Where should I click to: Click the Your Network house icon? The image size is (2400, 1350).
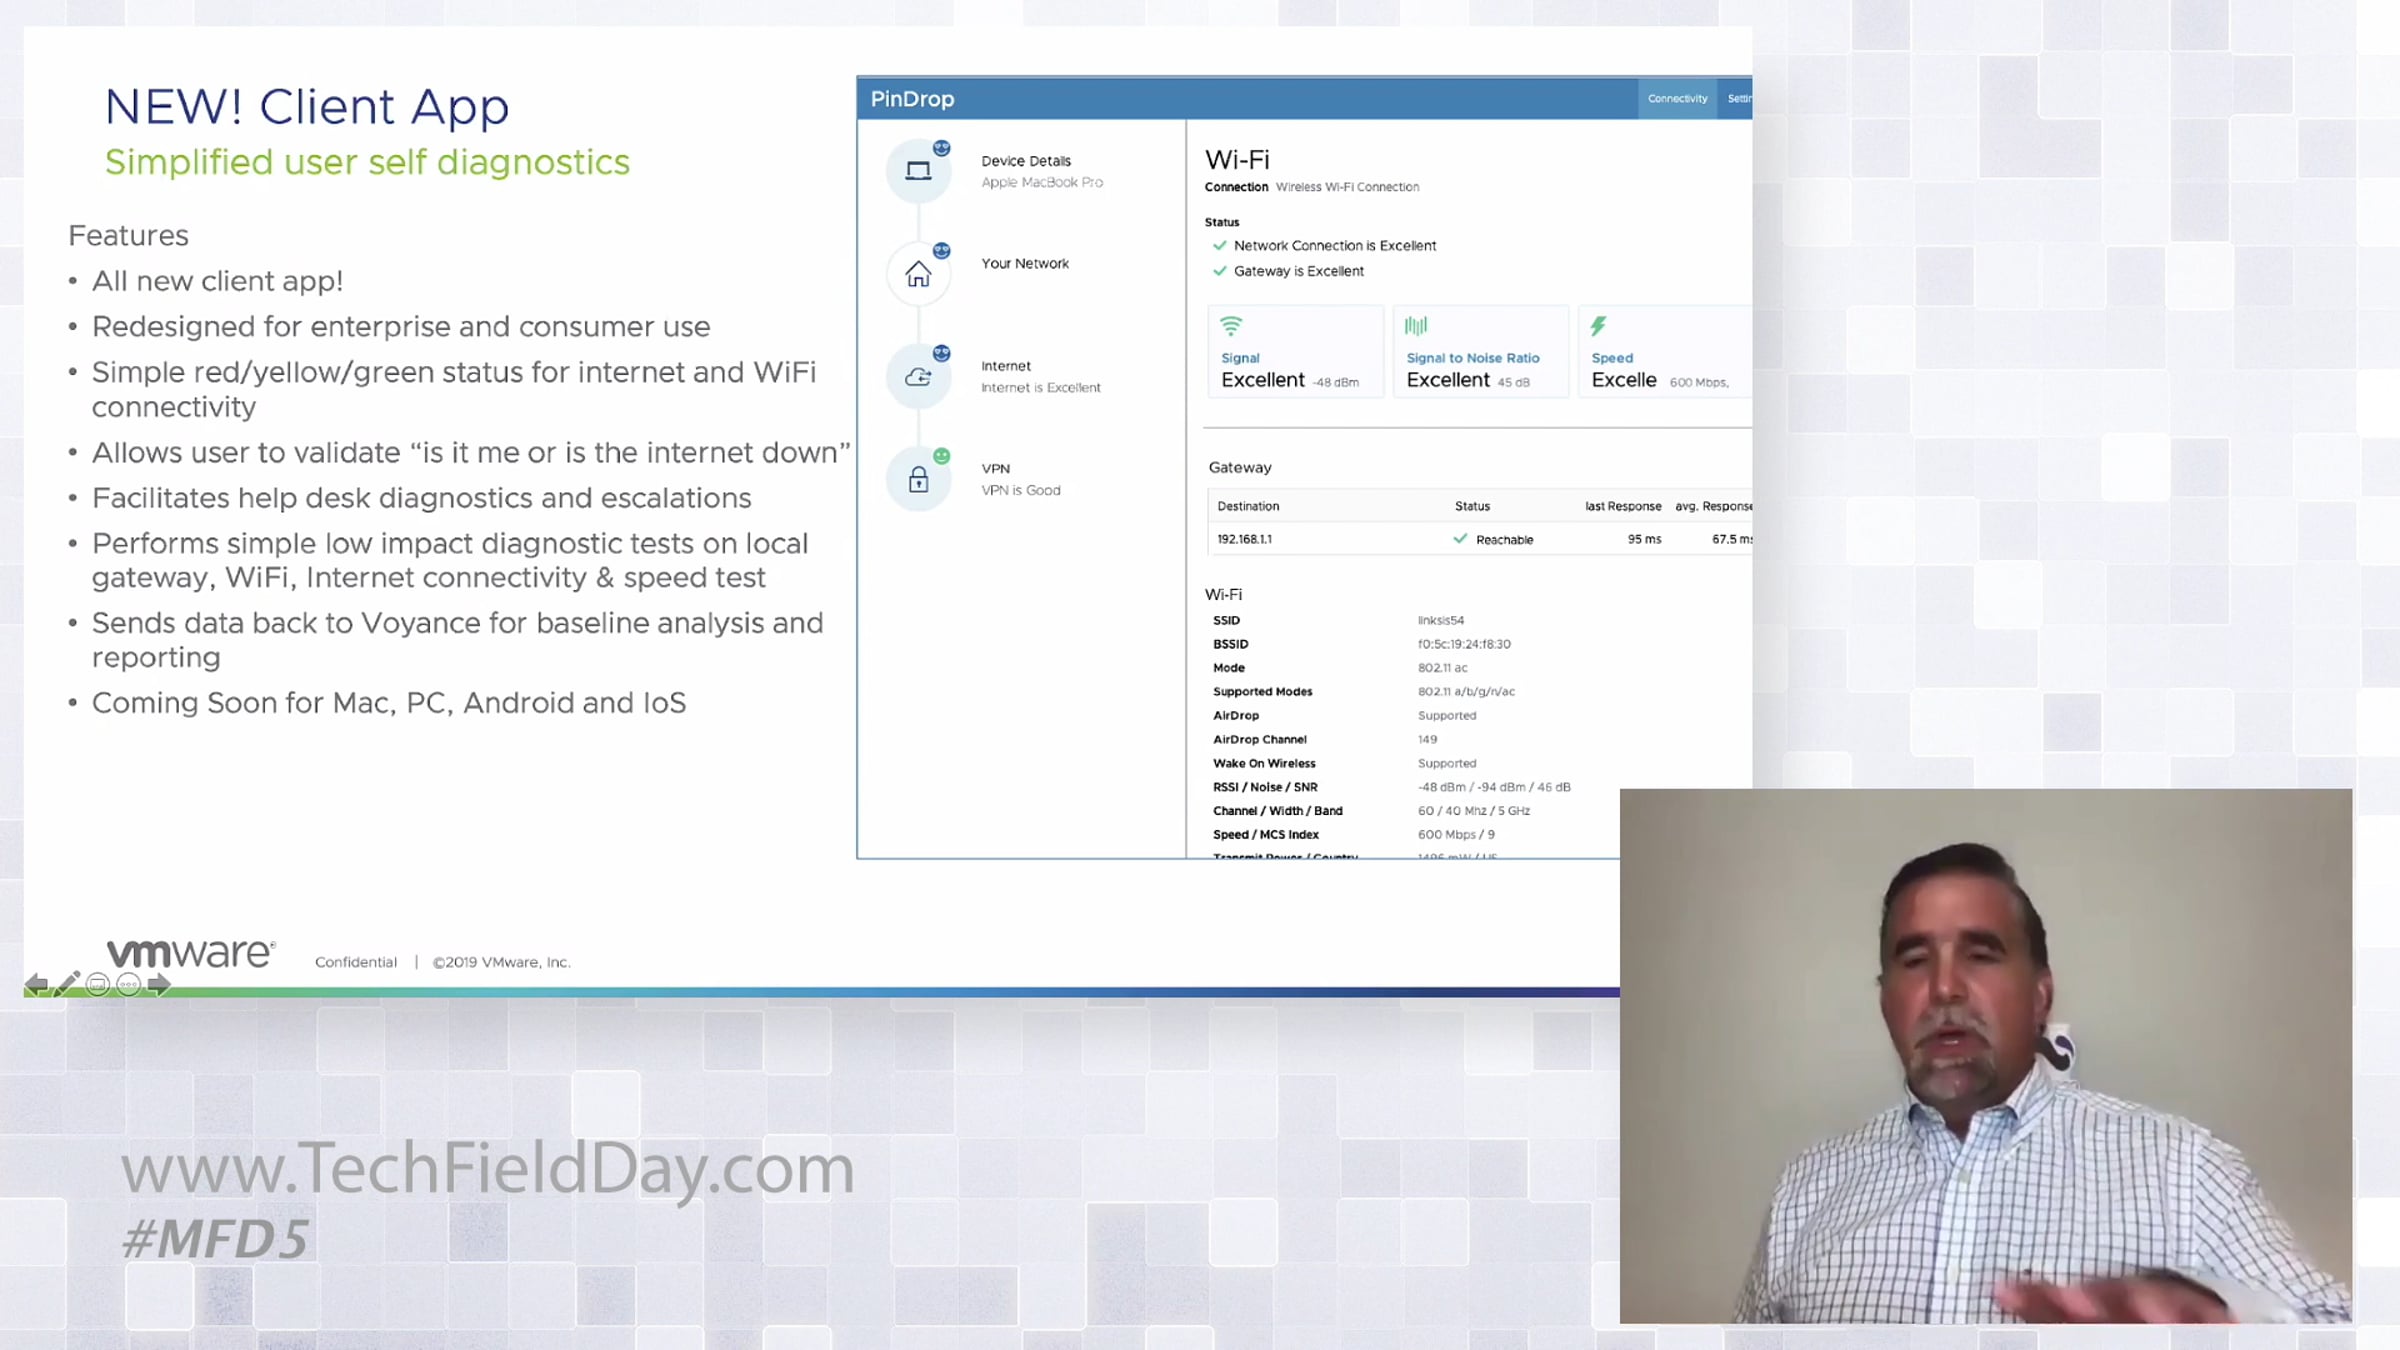click(918, 274)
